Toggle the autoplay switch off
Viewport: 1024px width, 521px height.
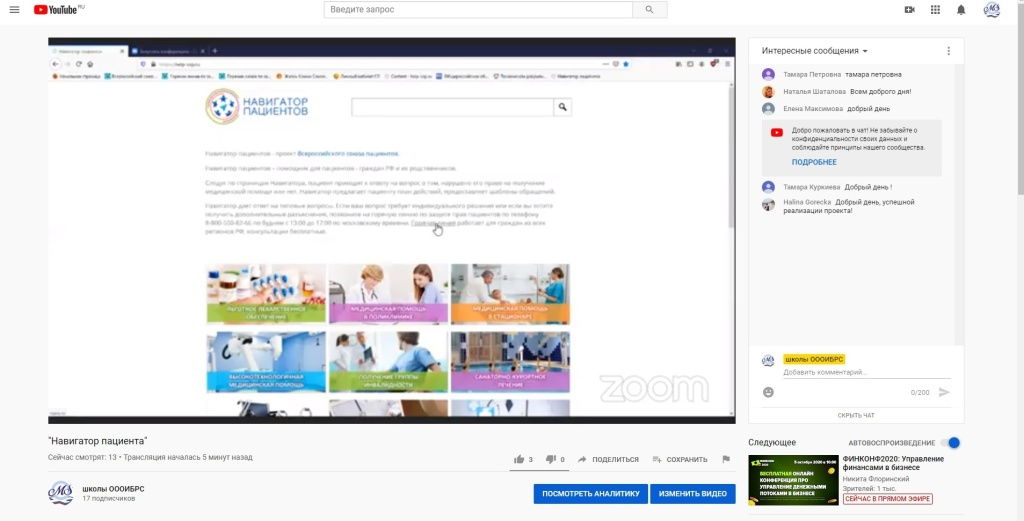click(x=952, y=442)
